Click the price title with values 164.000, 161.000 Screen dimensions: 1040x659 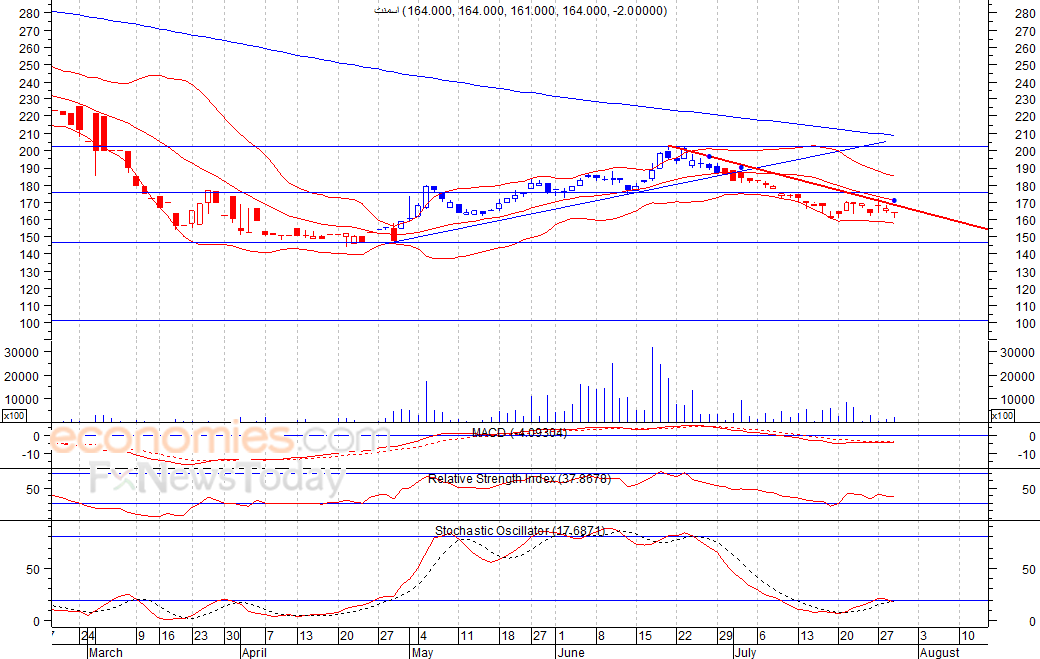521,11
